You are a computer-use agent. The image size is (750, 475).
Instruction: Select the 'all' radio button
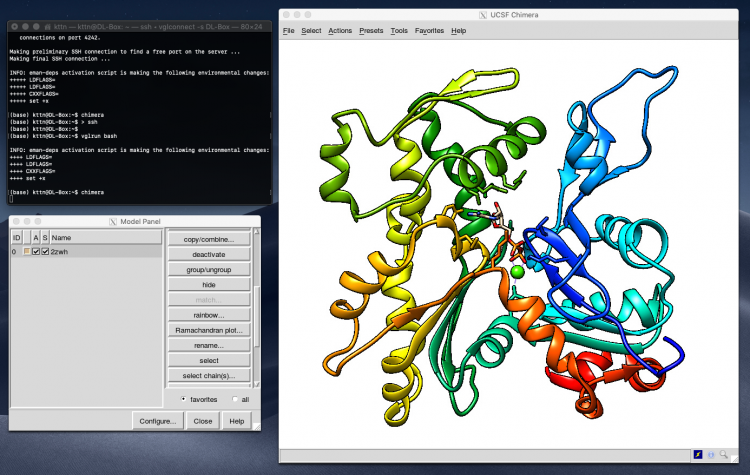pos(235,398)
